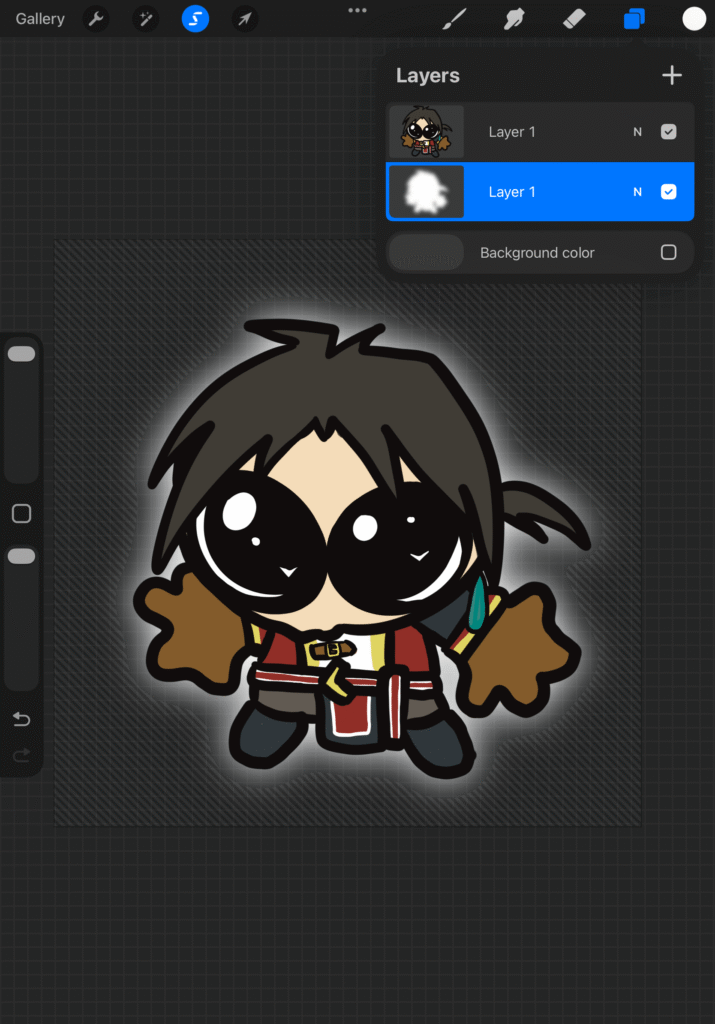
Task: Select the Smudge tool
Action: 514,19
